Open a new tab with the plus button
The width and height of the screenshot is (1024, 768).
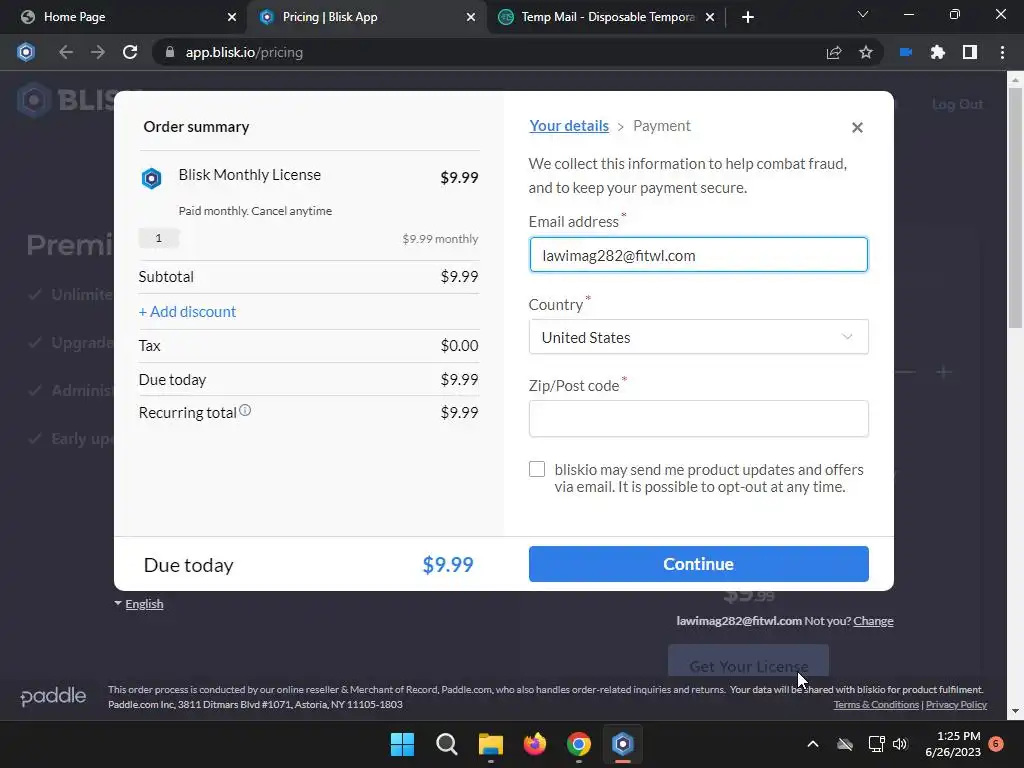pos(748,17)
